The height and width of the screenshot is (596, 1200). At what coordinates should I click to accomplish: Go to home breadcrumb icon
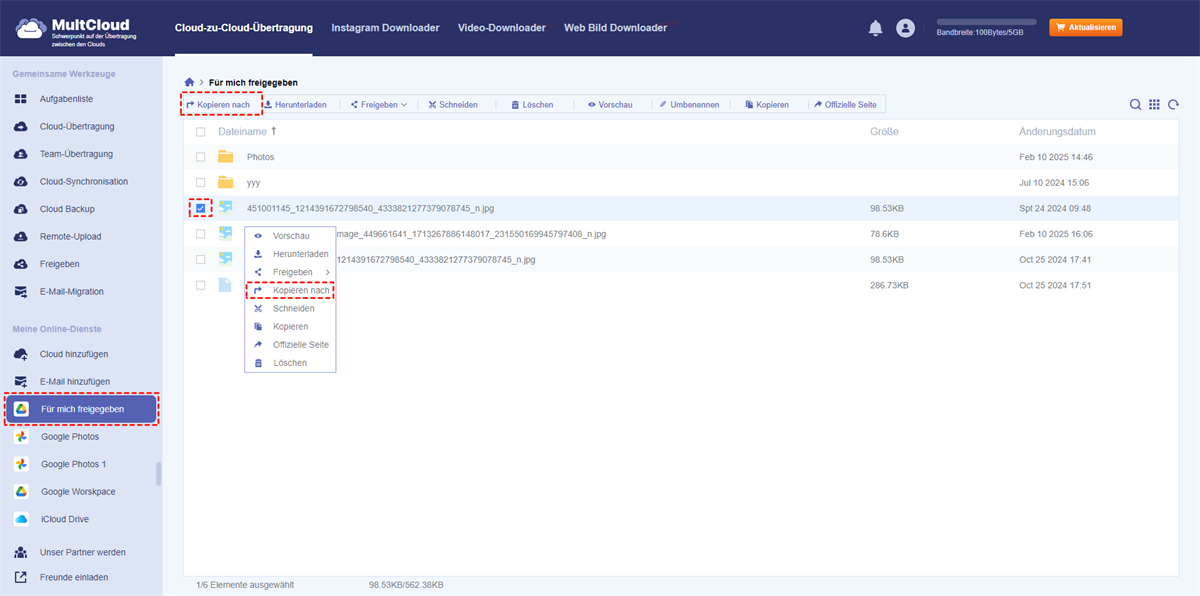(x=189, y=82)
